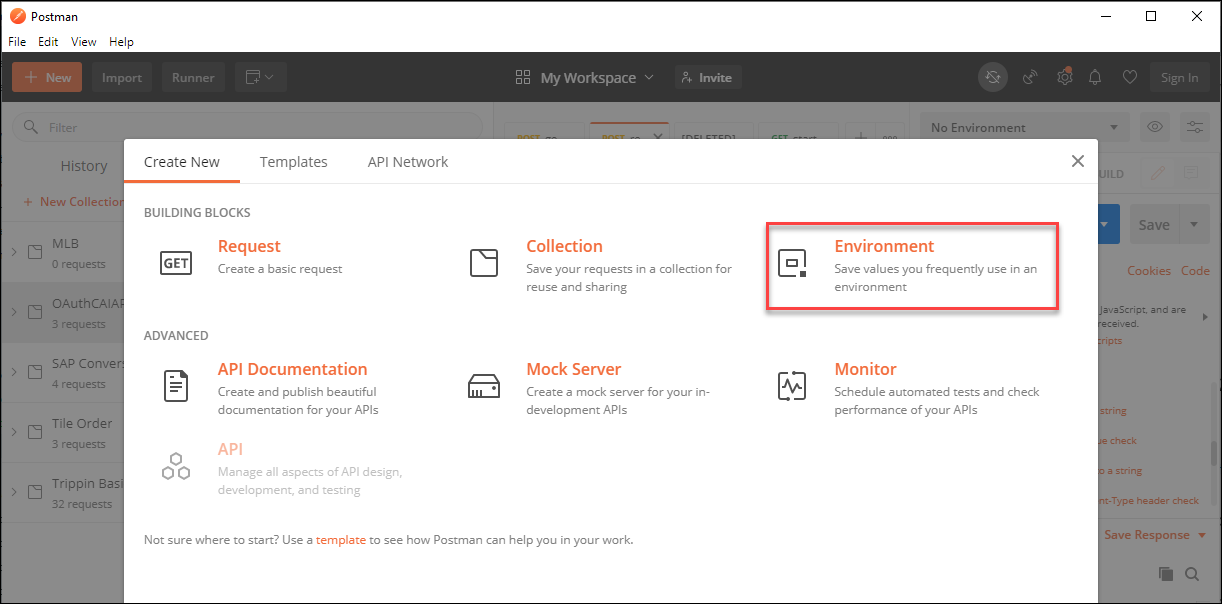The height and width of the screenshot is (604, 1222).
Task: Click the sync status icon in header
Action: click(993, 77)
